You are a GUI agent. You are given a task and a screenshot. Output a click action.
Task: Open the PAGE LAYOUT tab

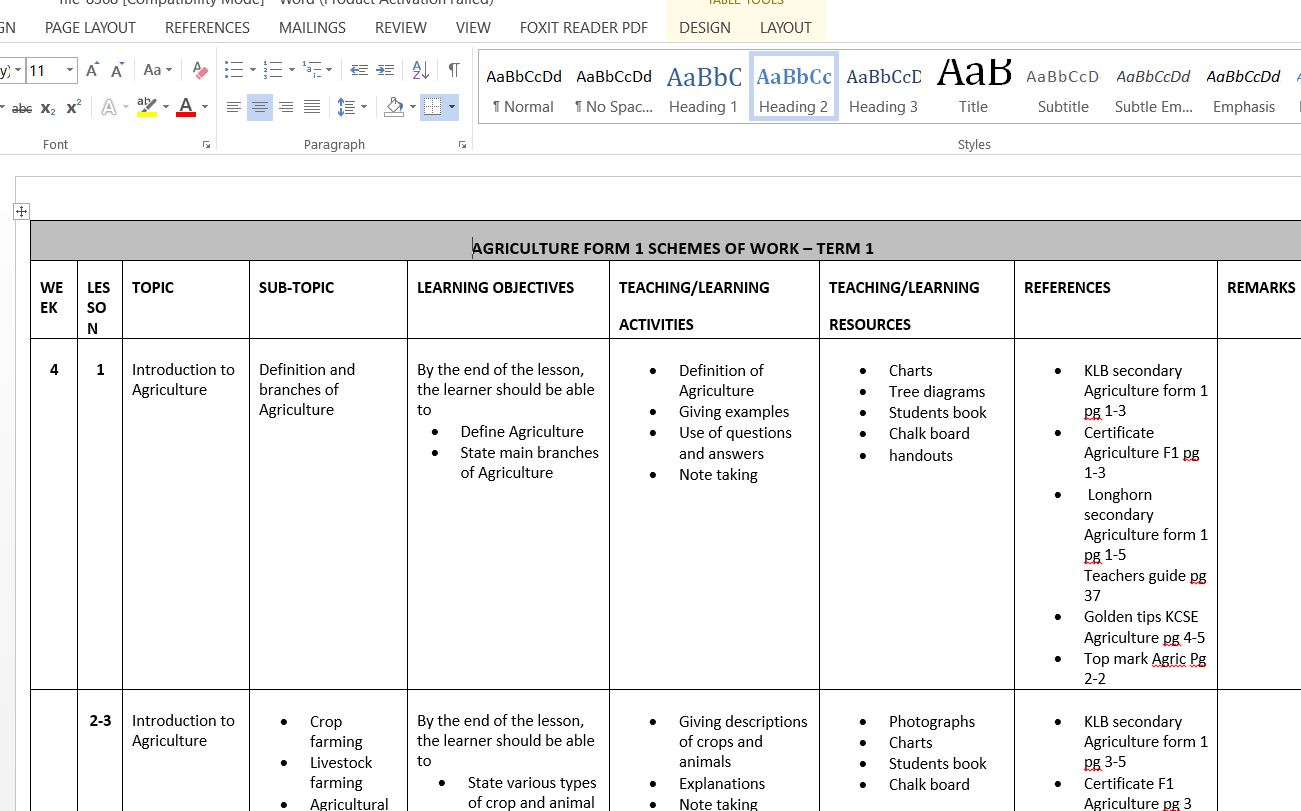click(90, 28)
